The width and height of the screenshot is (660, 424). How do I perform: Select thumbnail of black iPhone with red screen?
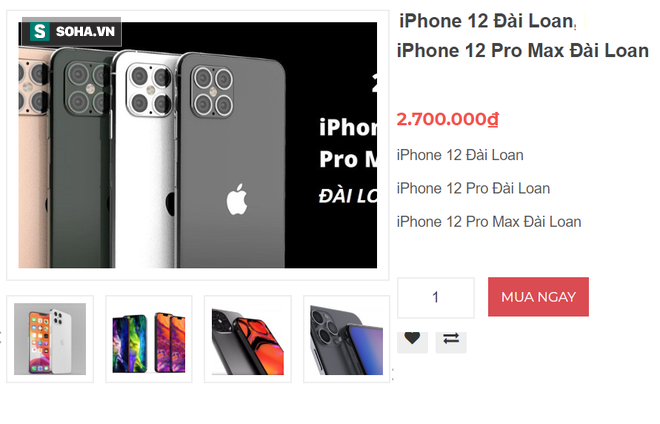[x=248, y=339]
